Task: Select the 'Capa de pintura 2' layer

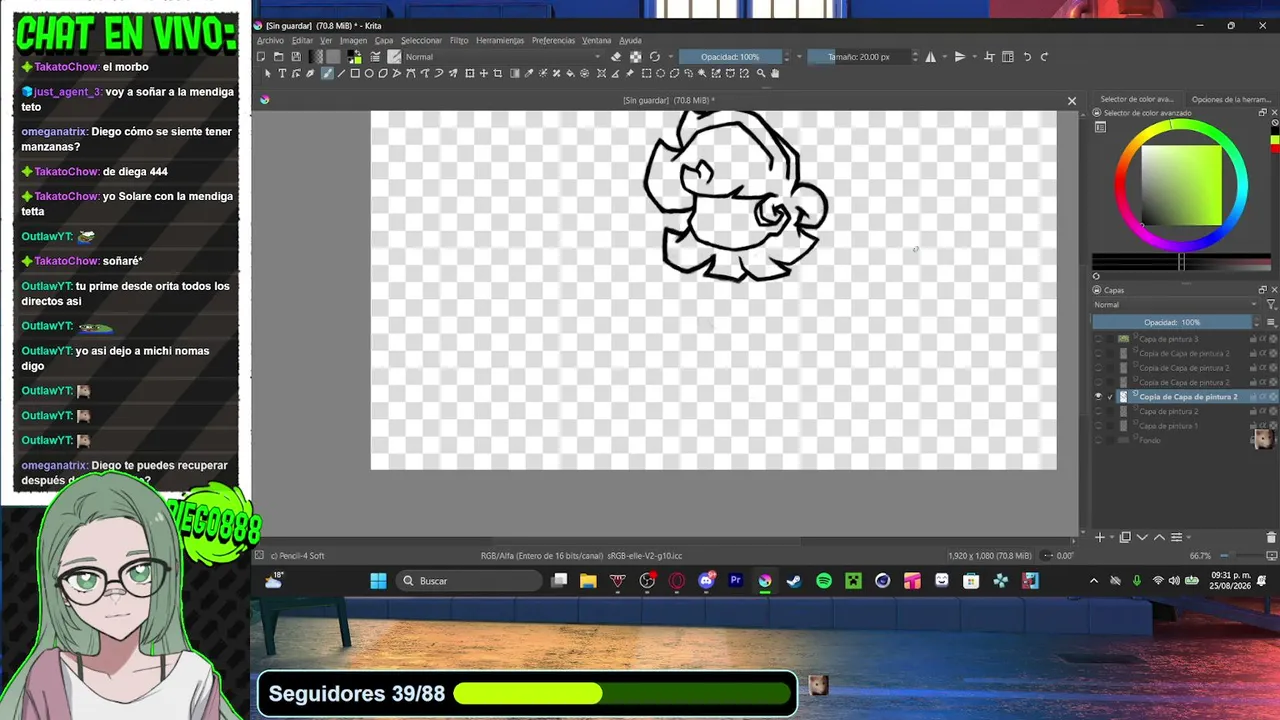Action: pyautogui.click(x=1169, y=412)
